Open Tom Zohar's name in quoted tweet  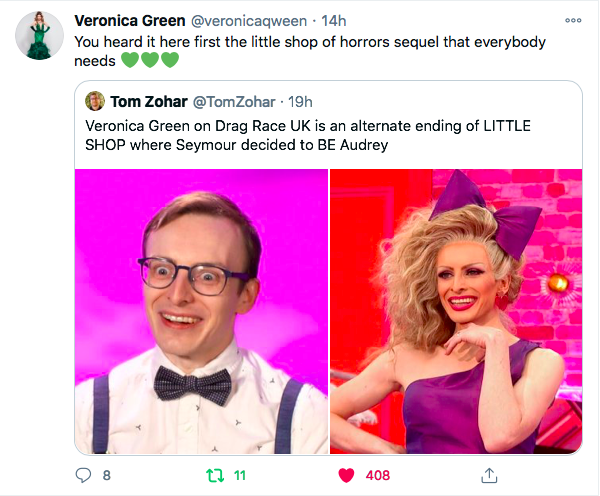click(149, 102)
